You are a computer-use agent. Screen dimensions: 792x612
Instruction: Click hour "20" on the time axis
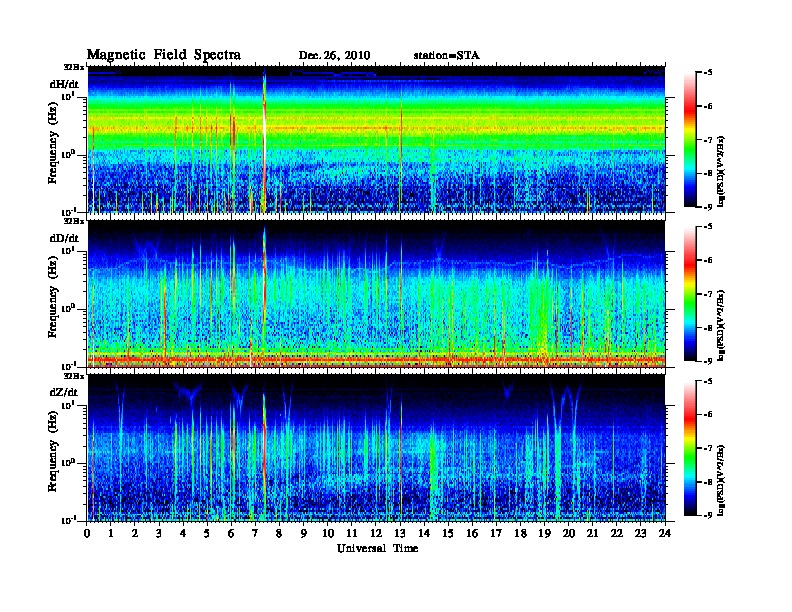point(569,533)
